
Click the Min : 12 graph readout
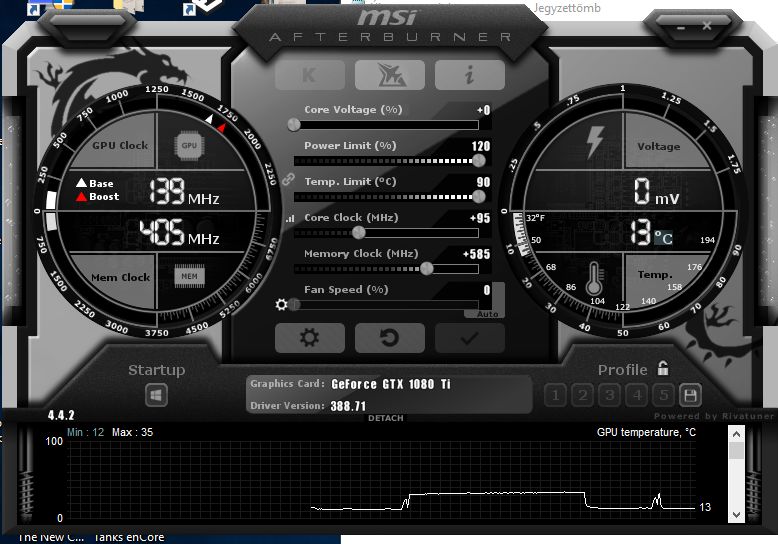85,432
